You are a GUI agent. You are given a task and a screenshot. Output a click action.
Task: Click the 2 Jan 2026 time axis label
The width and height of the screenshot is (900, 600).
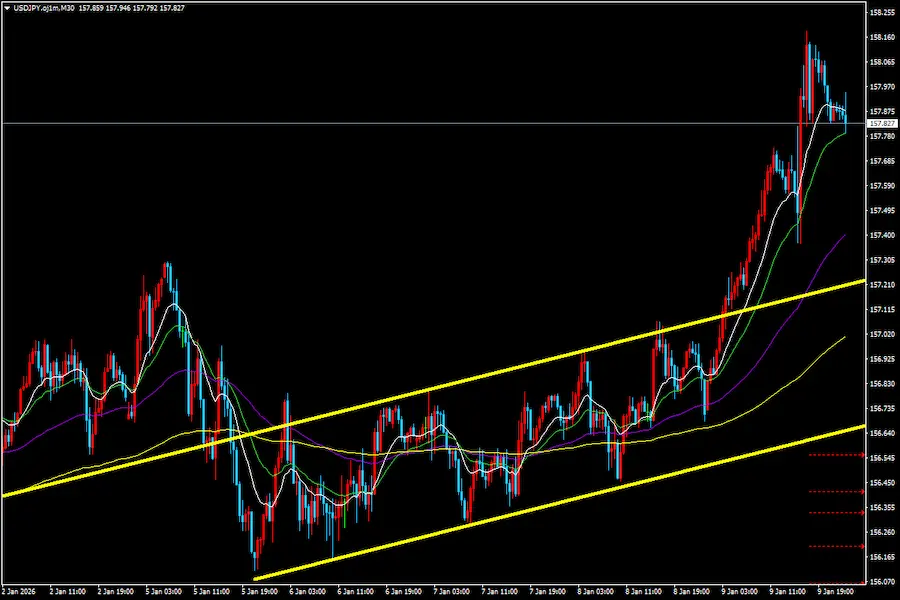pos(20,591)
